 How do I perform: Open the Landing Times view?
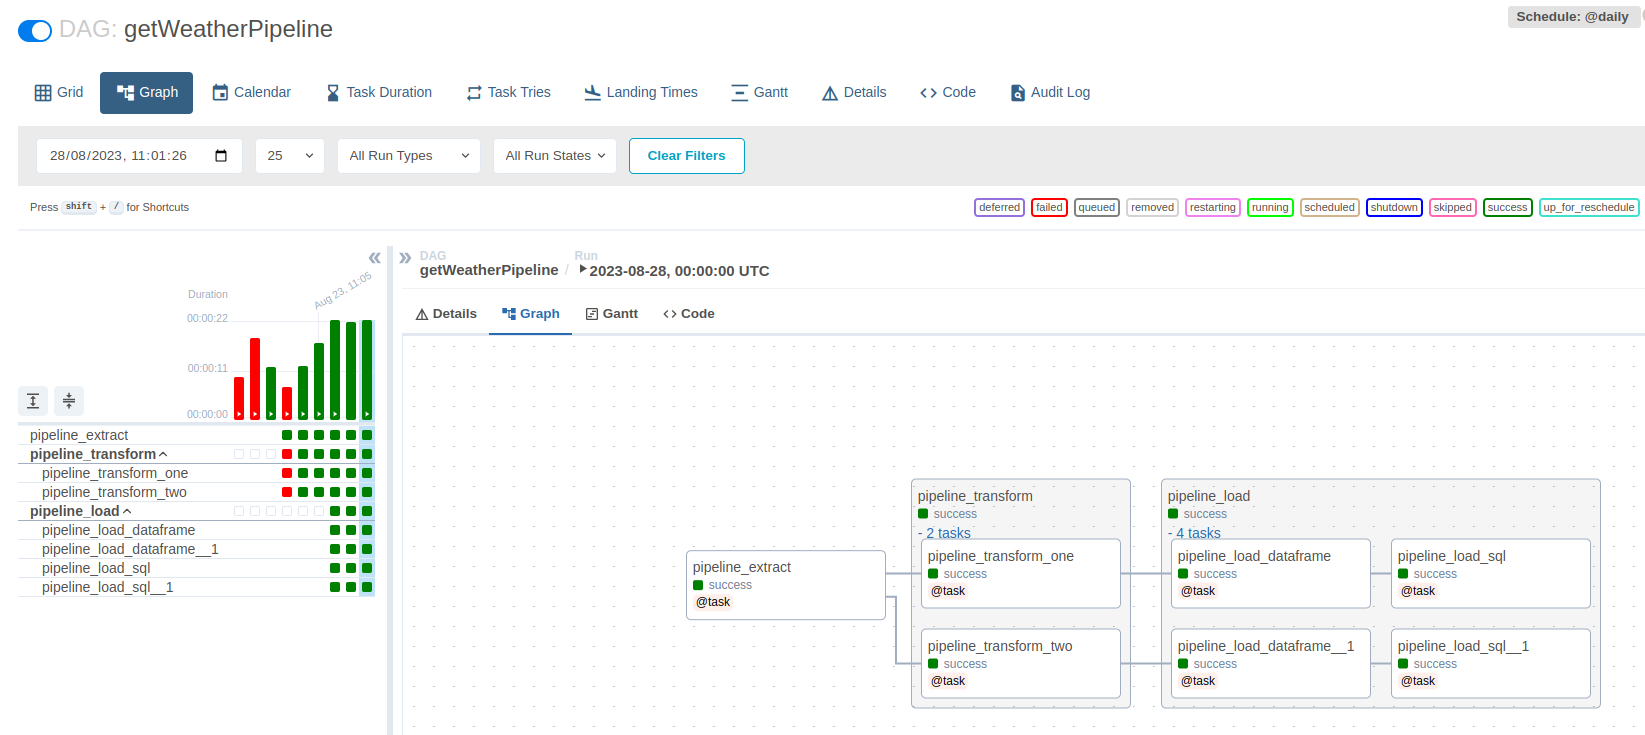[x=641, y=92]
